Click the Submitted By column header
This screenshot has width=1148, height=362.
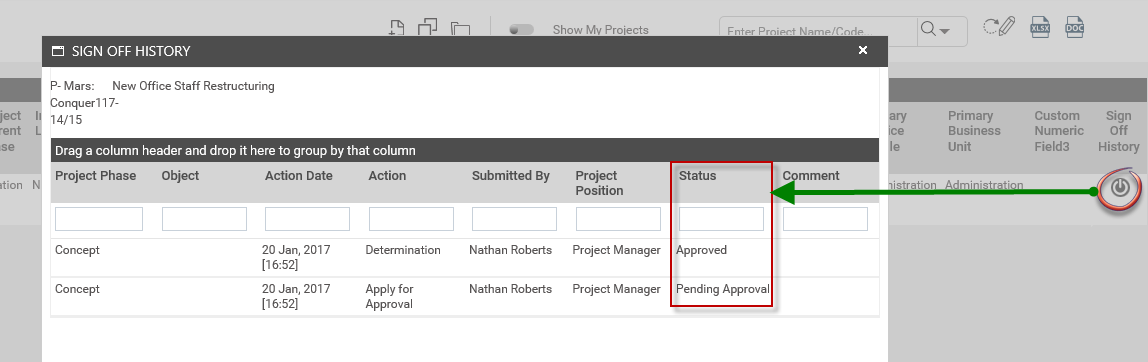click(510, 176)
